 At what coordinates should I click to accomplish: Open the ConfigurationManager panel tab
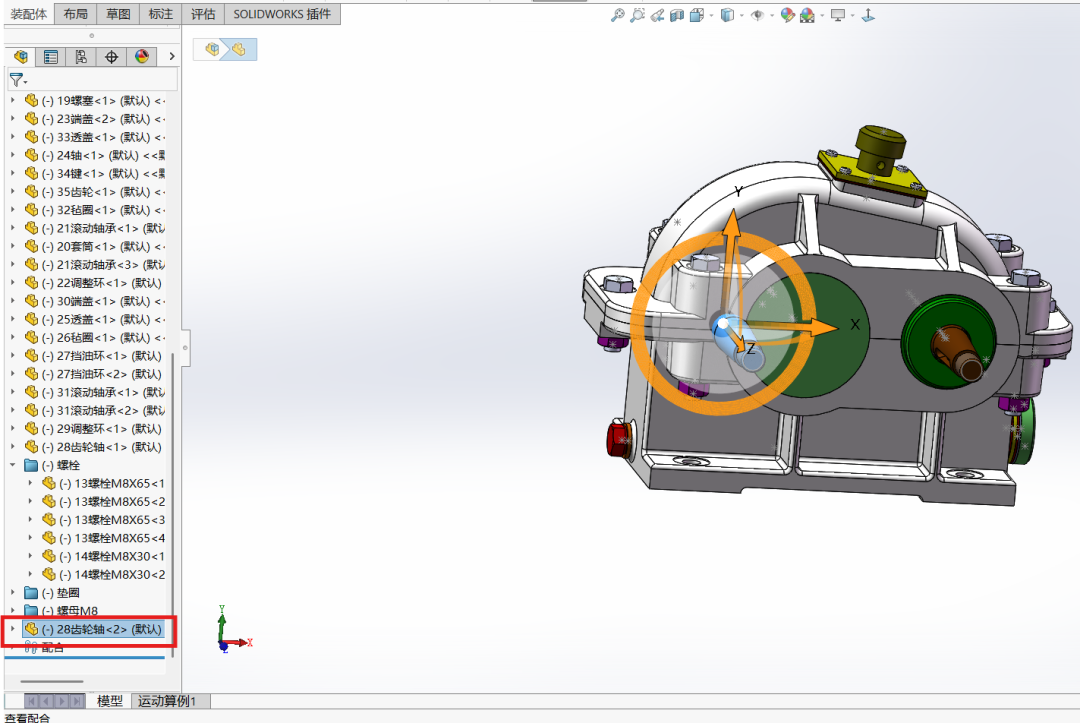click(x=81, y=57)
